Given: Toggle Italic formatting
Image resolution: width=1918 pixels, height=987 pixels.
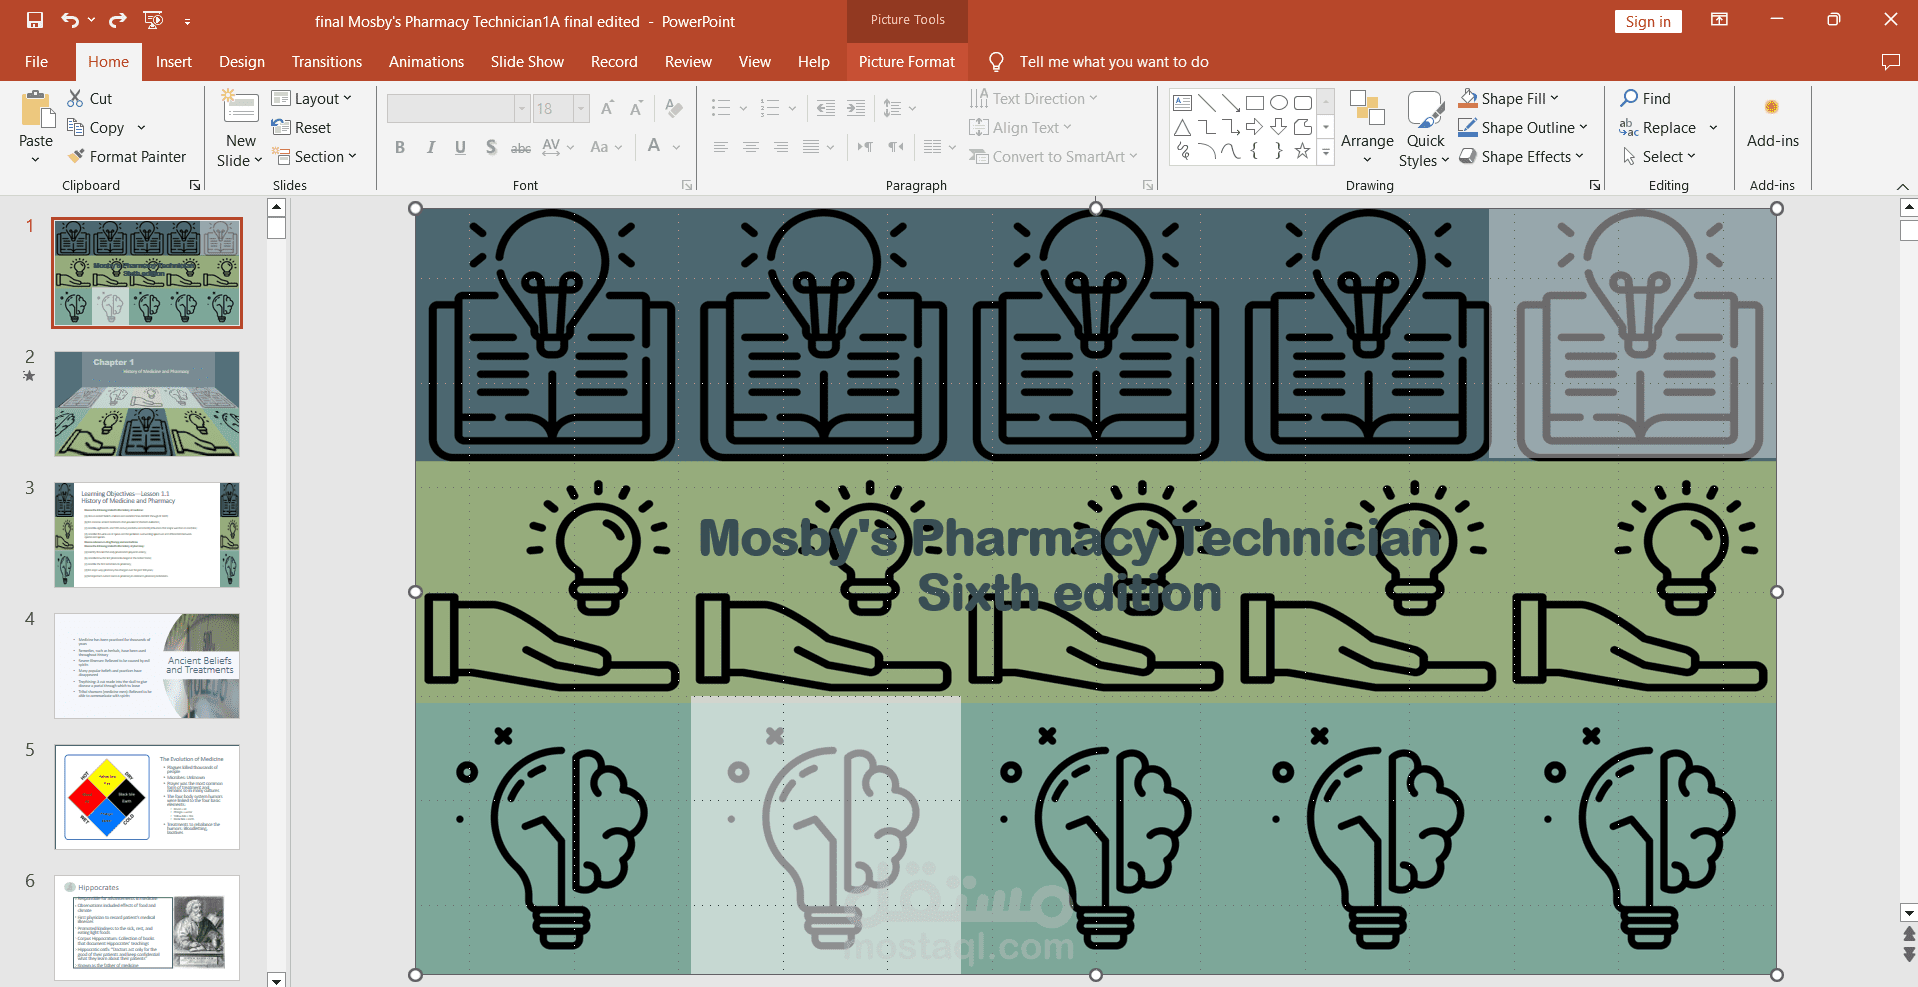Looking at the screenshot, I should click(x=430, y=147).
